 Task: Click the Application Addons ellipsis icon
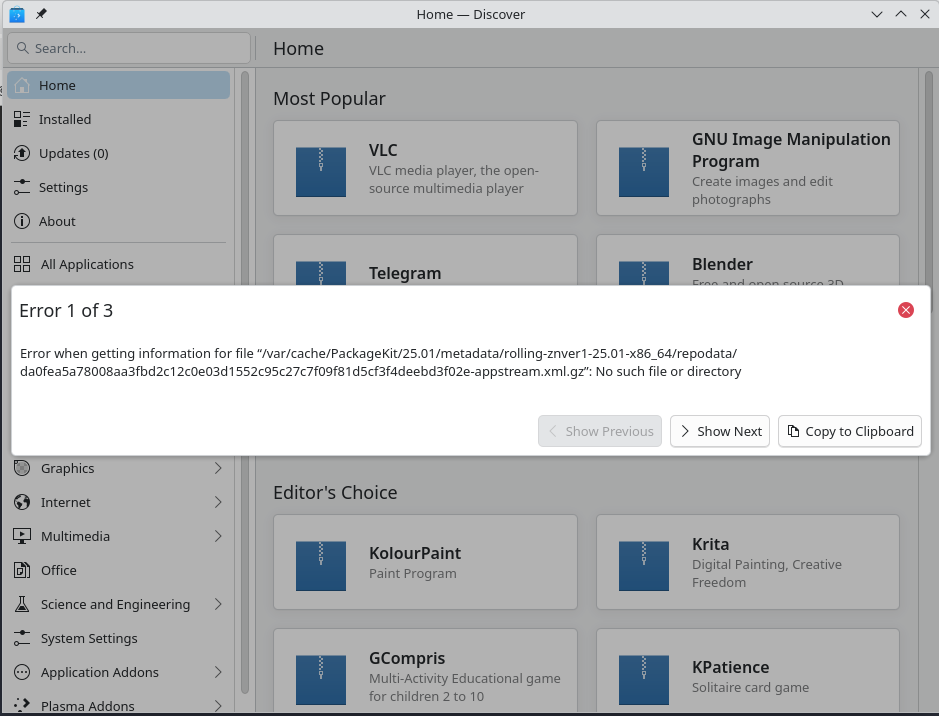[x=22, y=672]
